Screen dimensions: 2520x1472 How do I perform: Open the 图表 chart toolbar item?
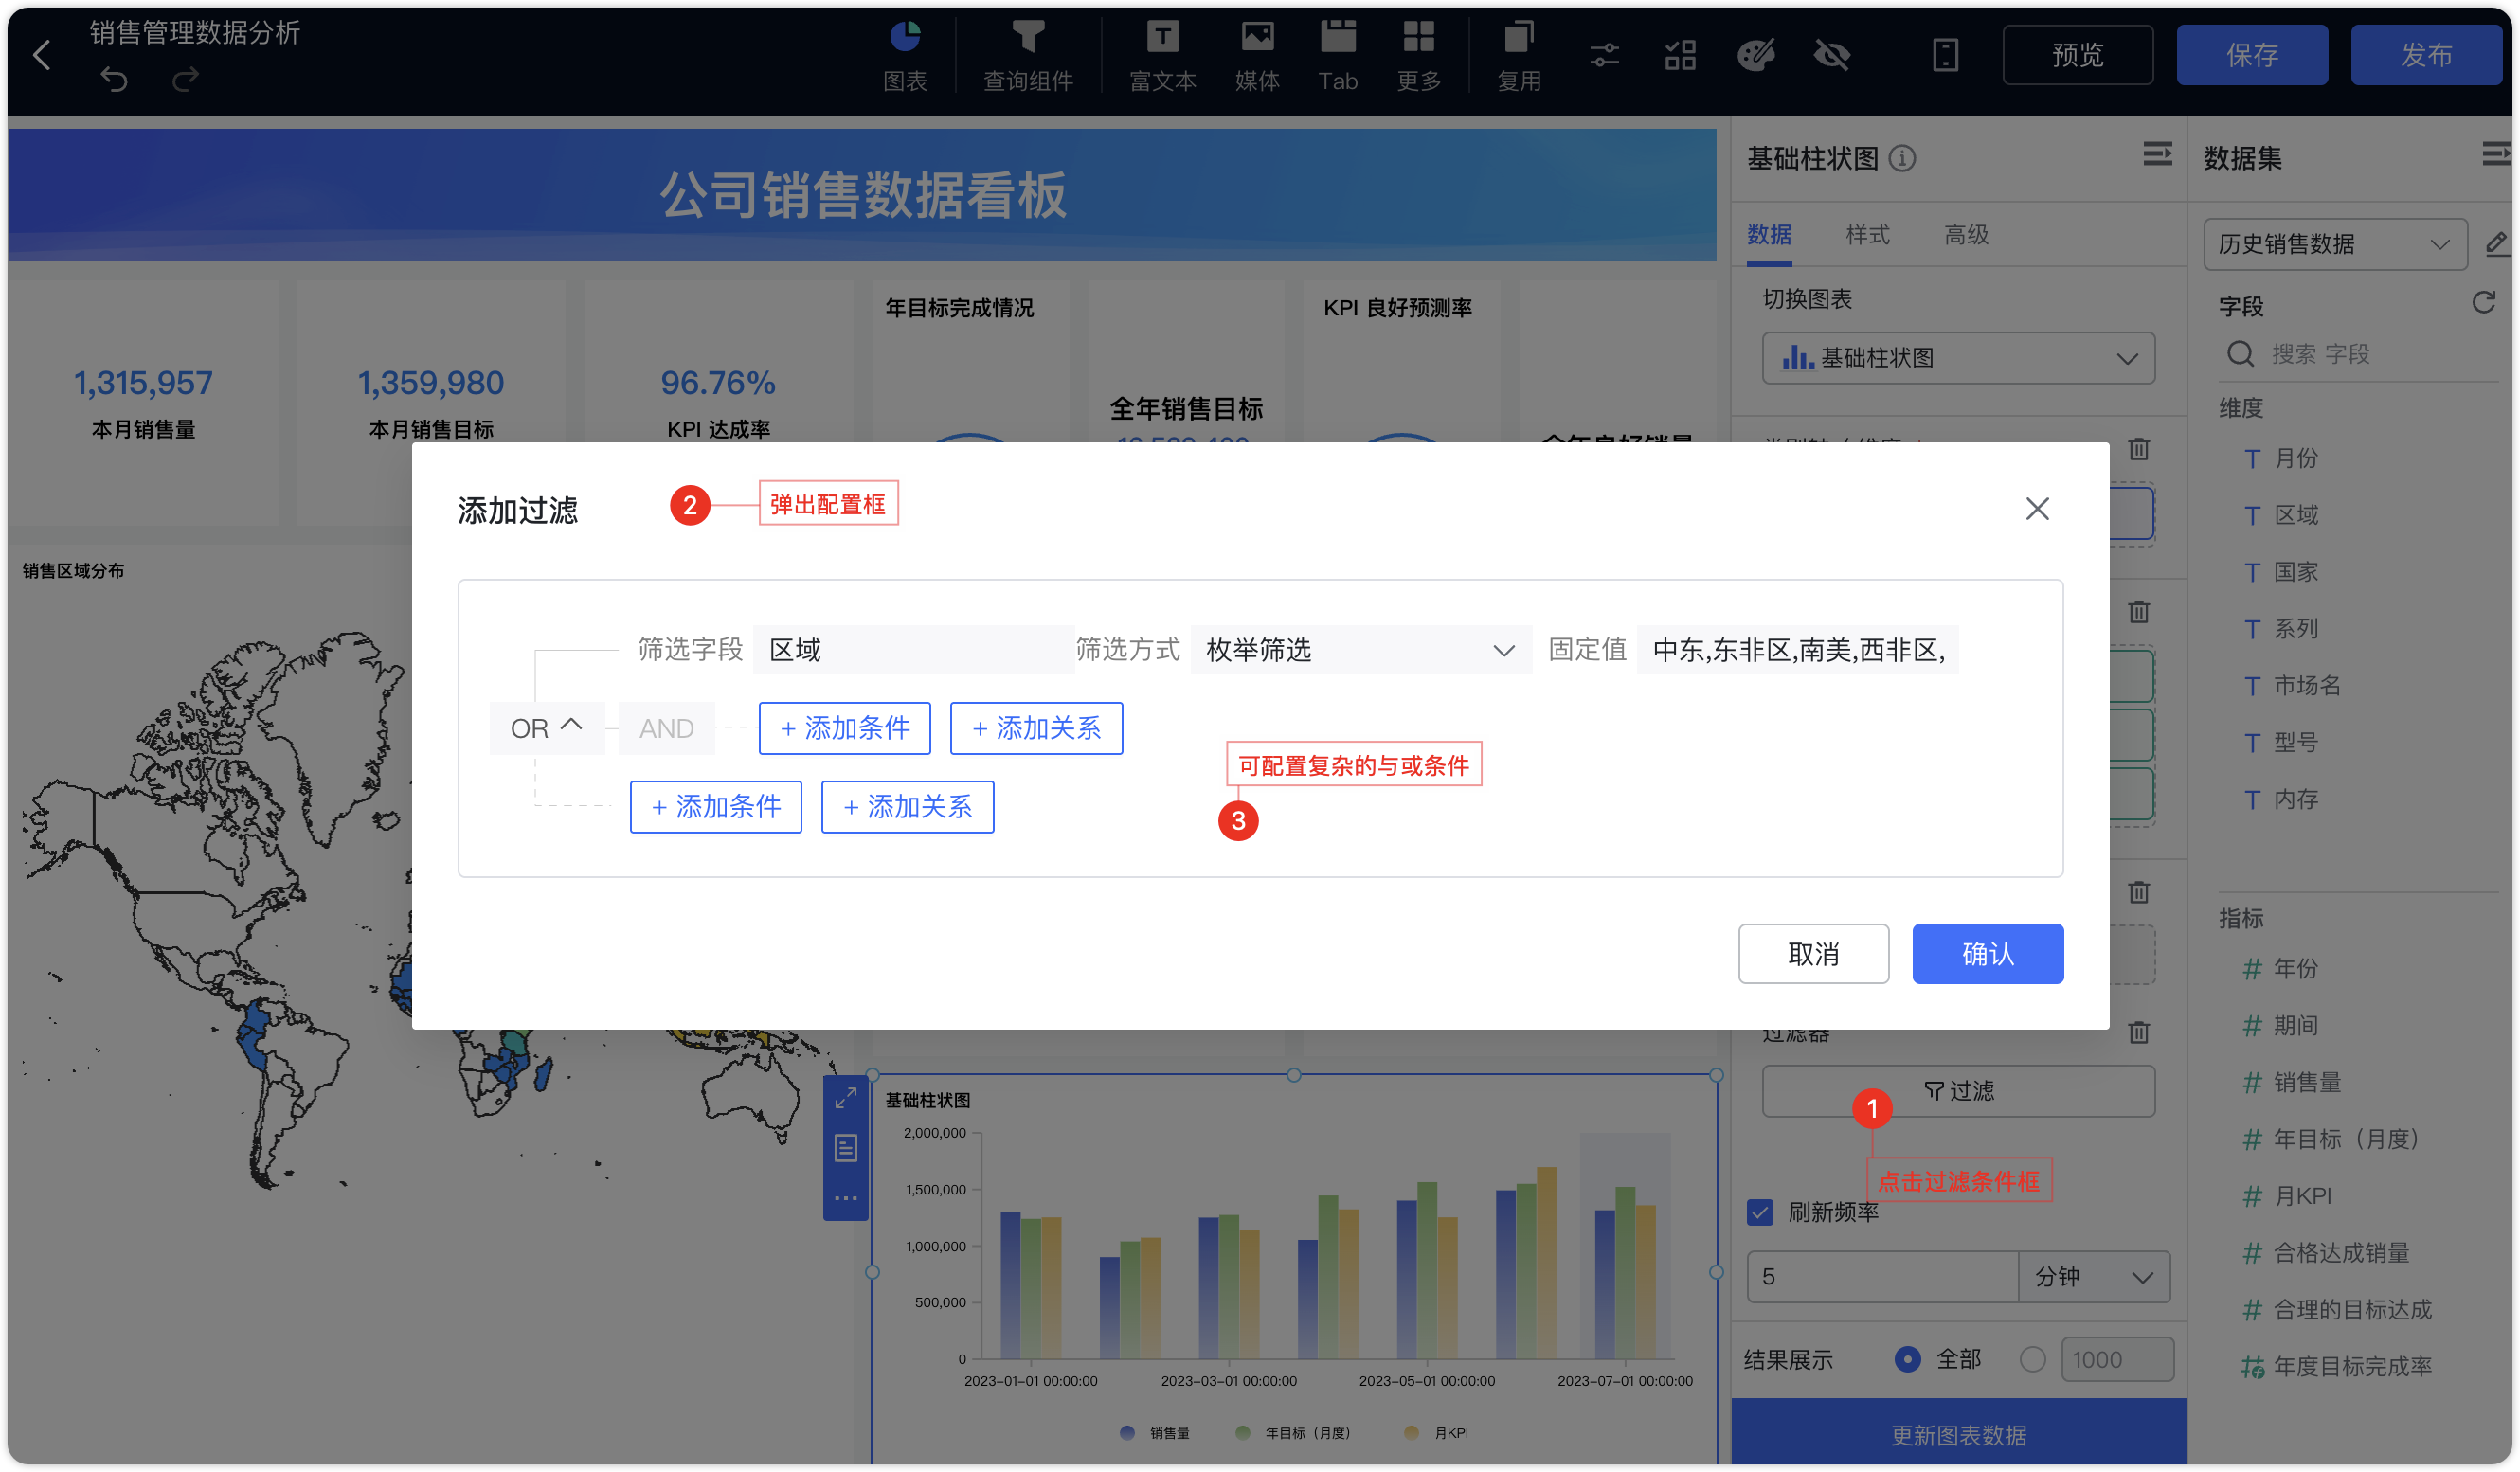tap(905, 57)
